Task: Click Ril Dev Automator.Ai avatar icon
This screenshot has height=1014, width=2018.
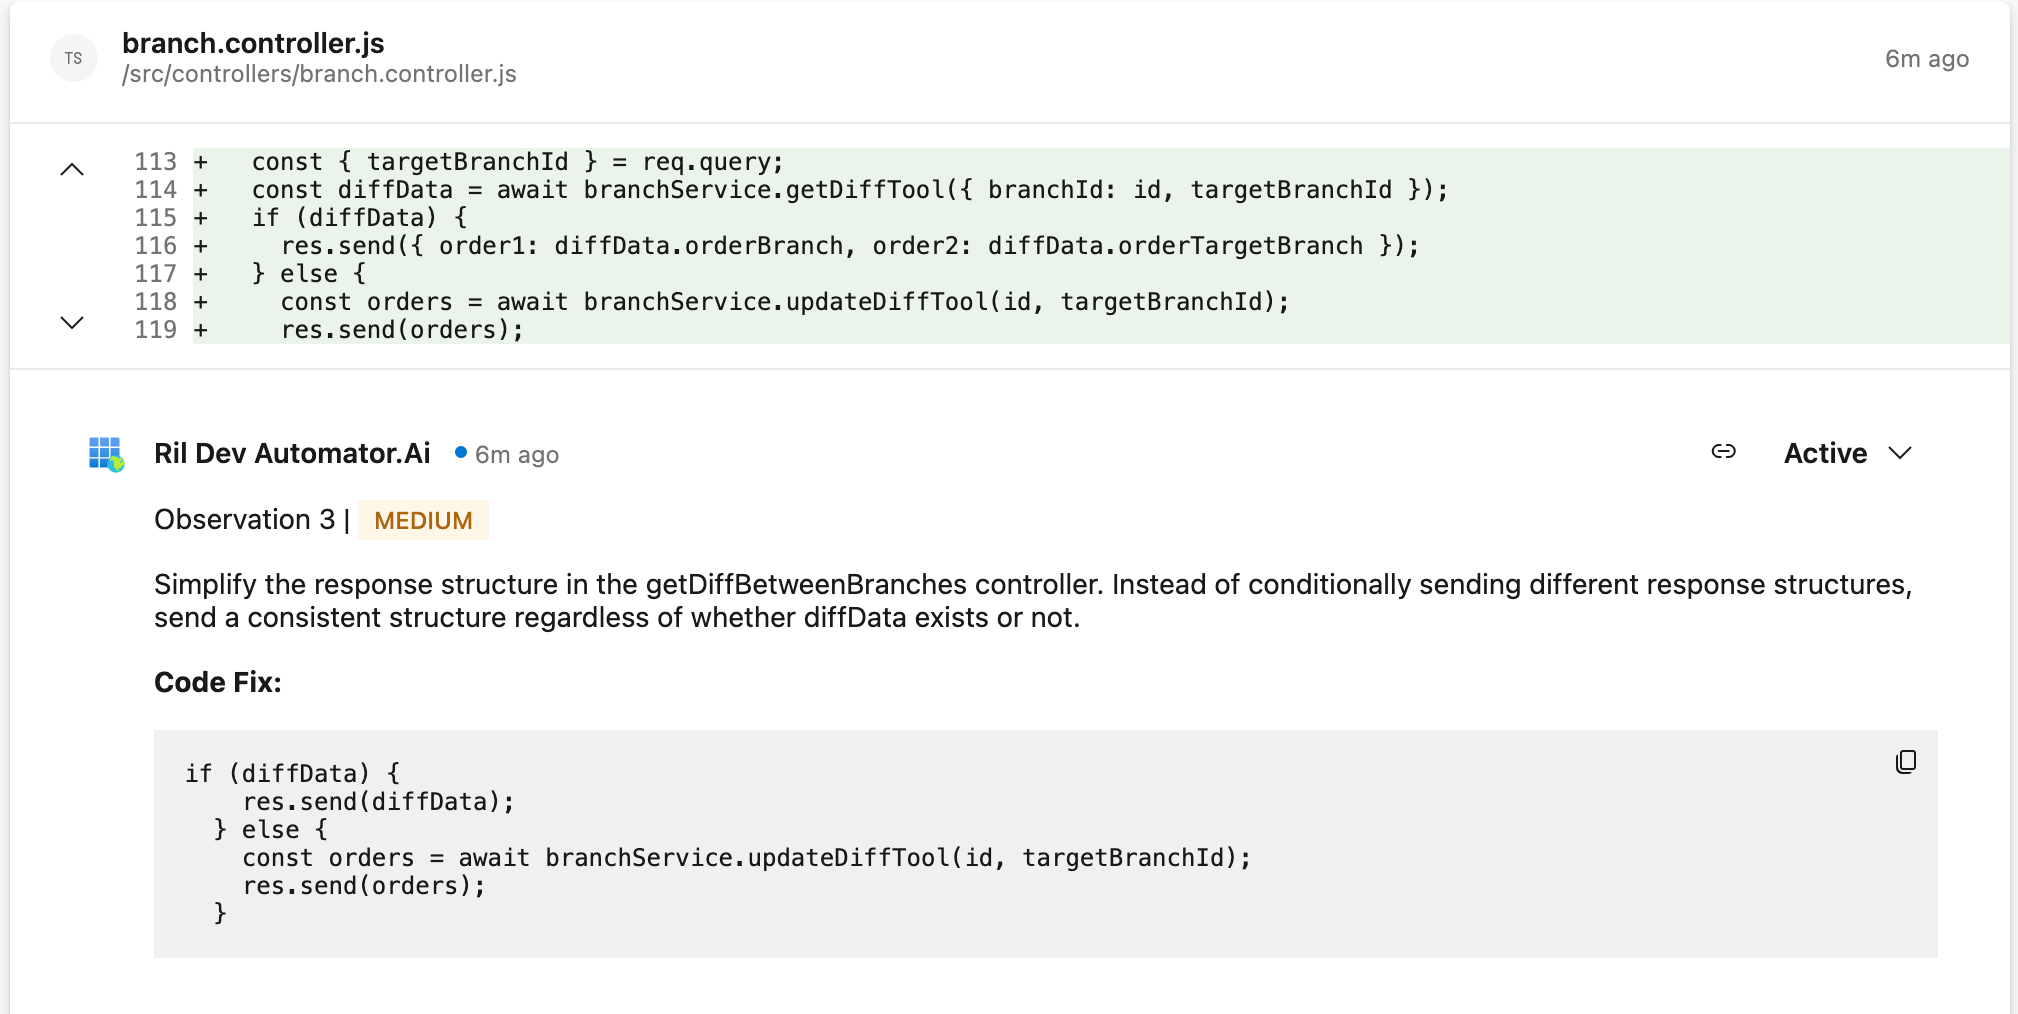Action: 106,454
